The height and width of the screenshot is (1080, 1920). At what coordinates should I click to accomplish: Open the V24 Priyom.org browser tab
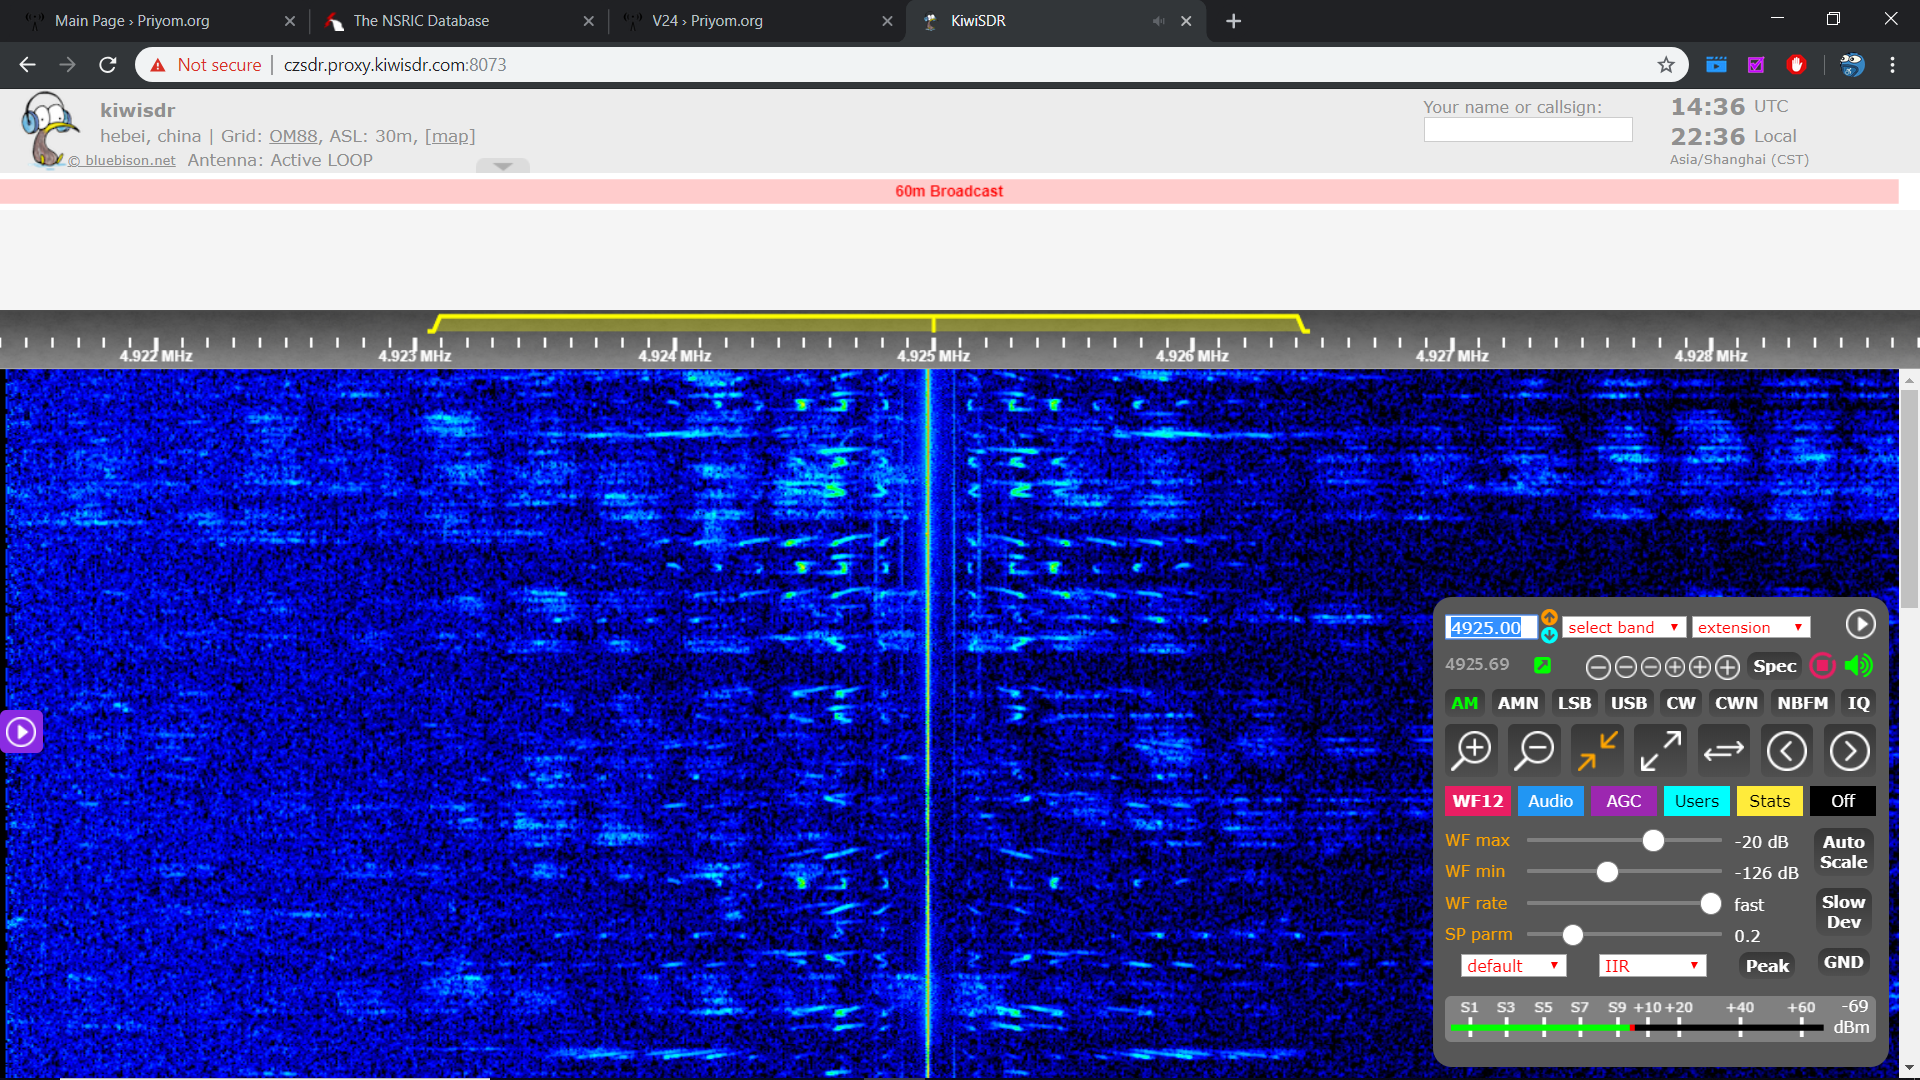point(707,21)
